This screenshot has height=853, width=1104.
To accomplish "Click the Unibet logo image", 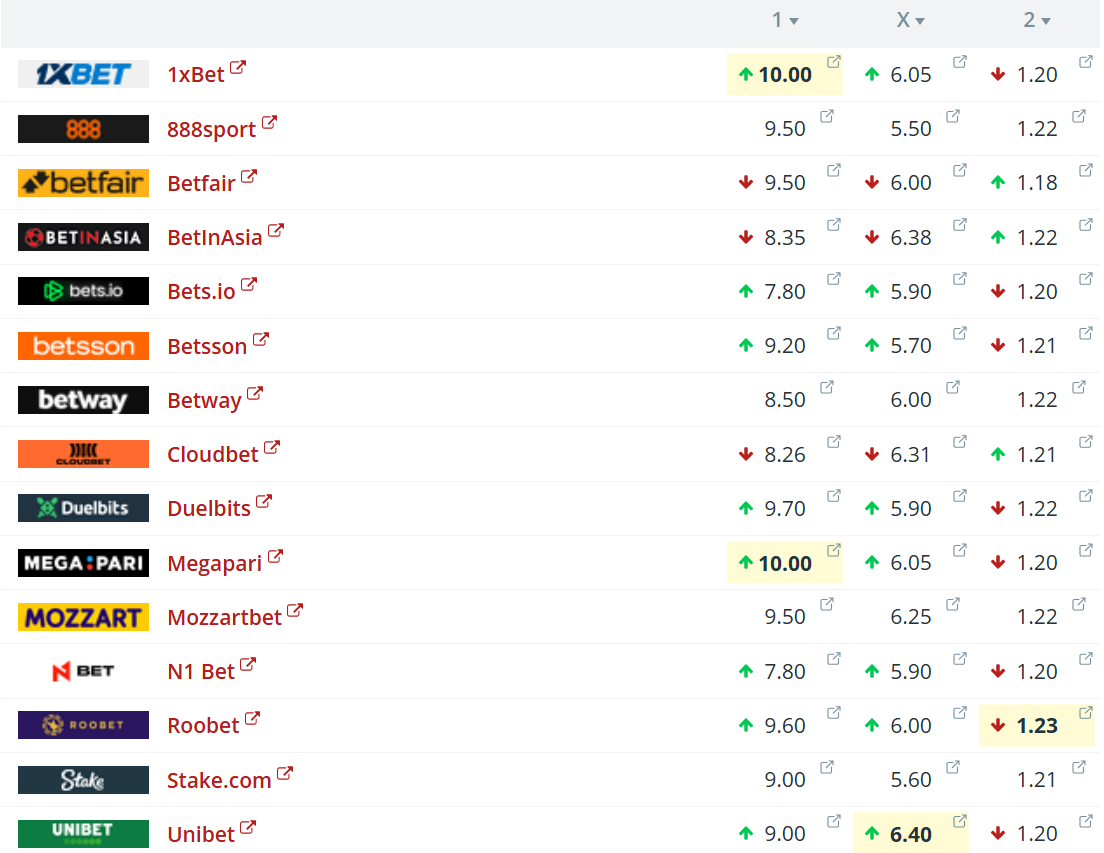I will [83, 834].
